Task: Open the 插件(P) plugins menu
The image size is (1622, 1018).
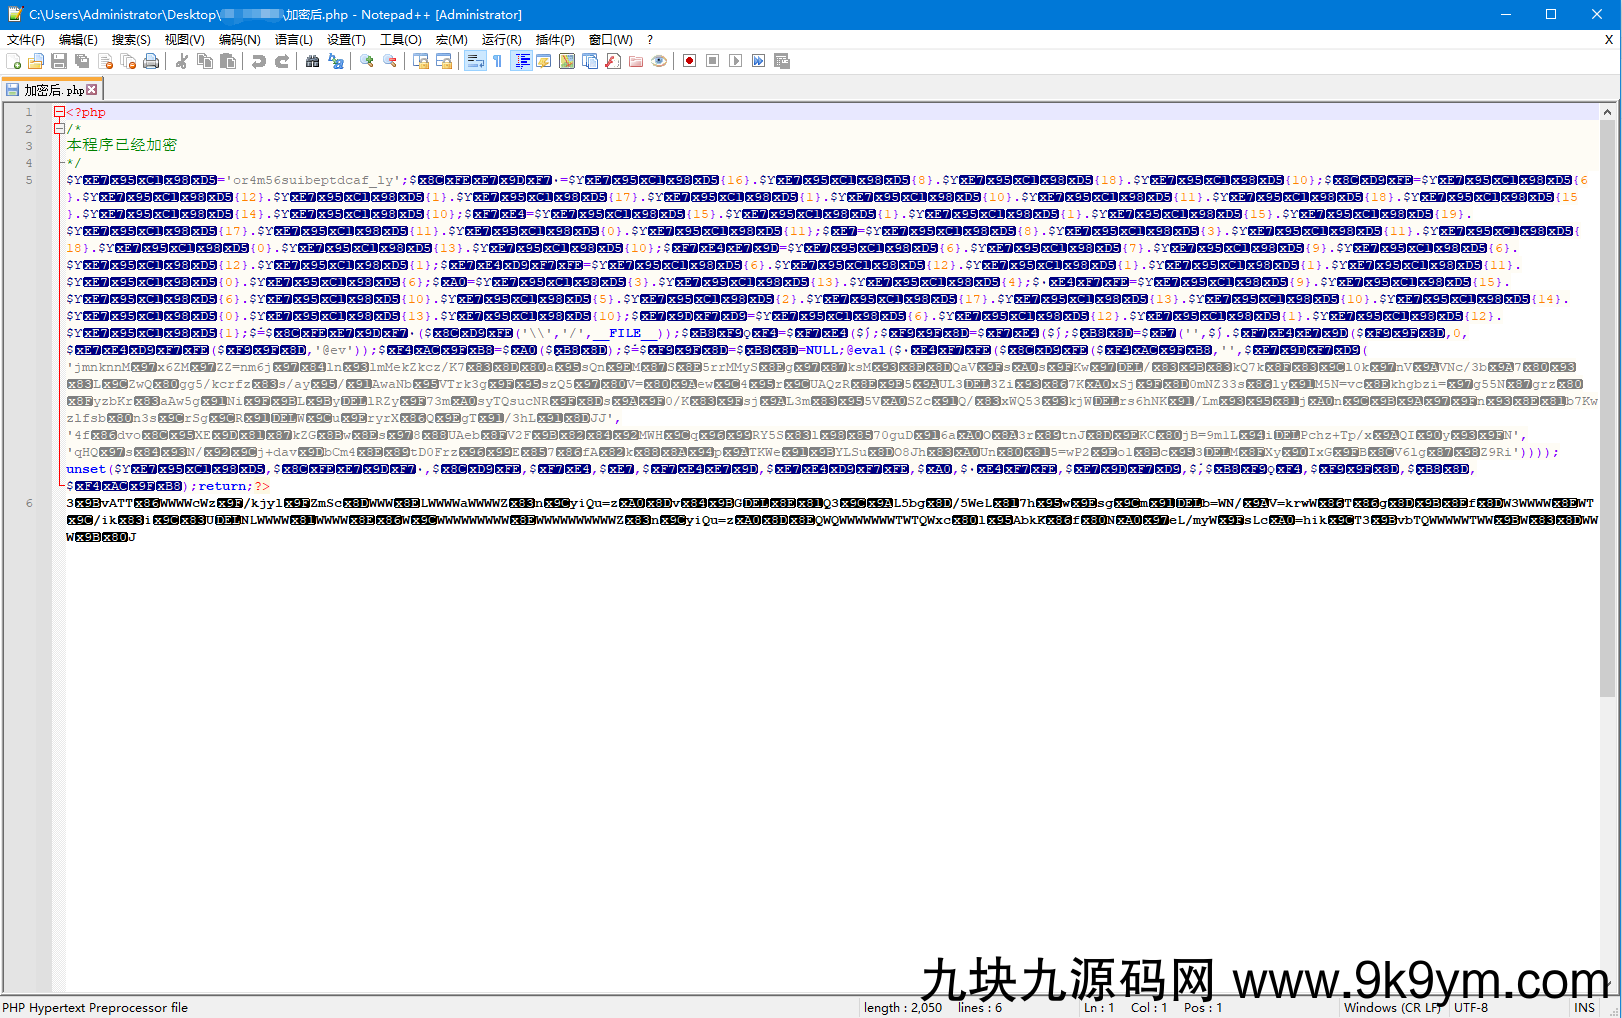Action: point(555,40)
